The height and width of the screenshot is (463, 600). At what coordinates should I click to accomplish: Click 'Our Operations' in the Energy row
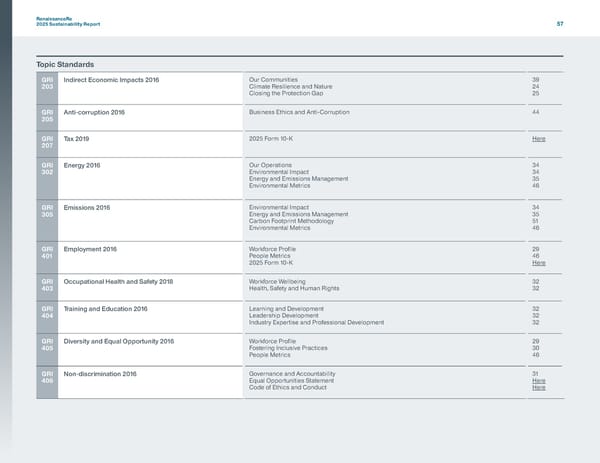(x=270, y=165)
